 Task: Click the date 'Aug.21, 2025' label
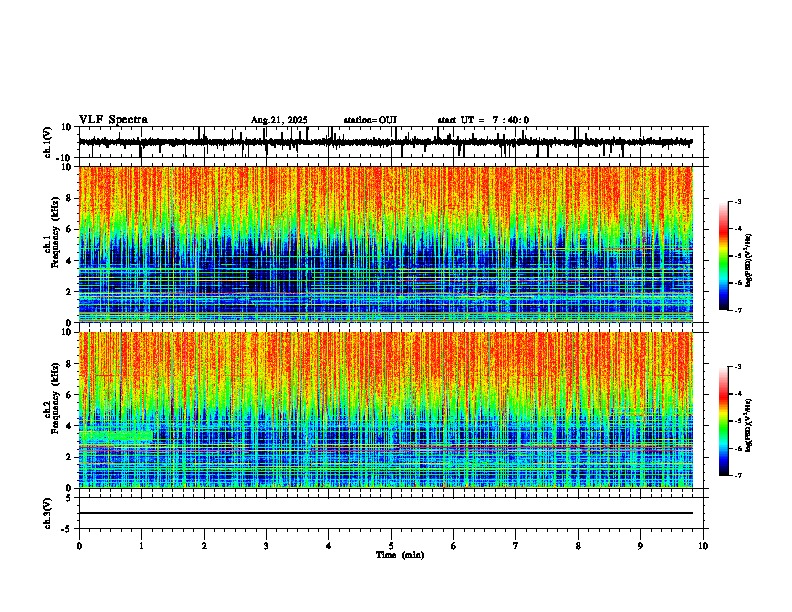[279, 120]
